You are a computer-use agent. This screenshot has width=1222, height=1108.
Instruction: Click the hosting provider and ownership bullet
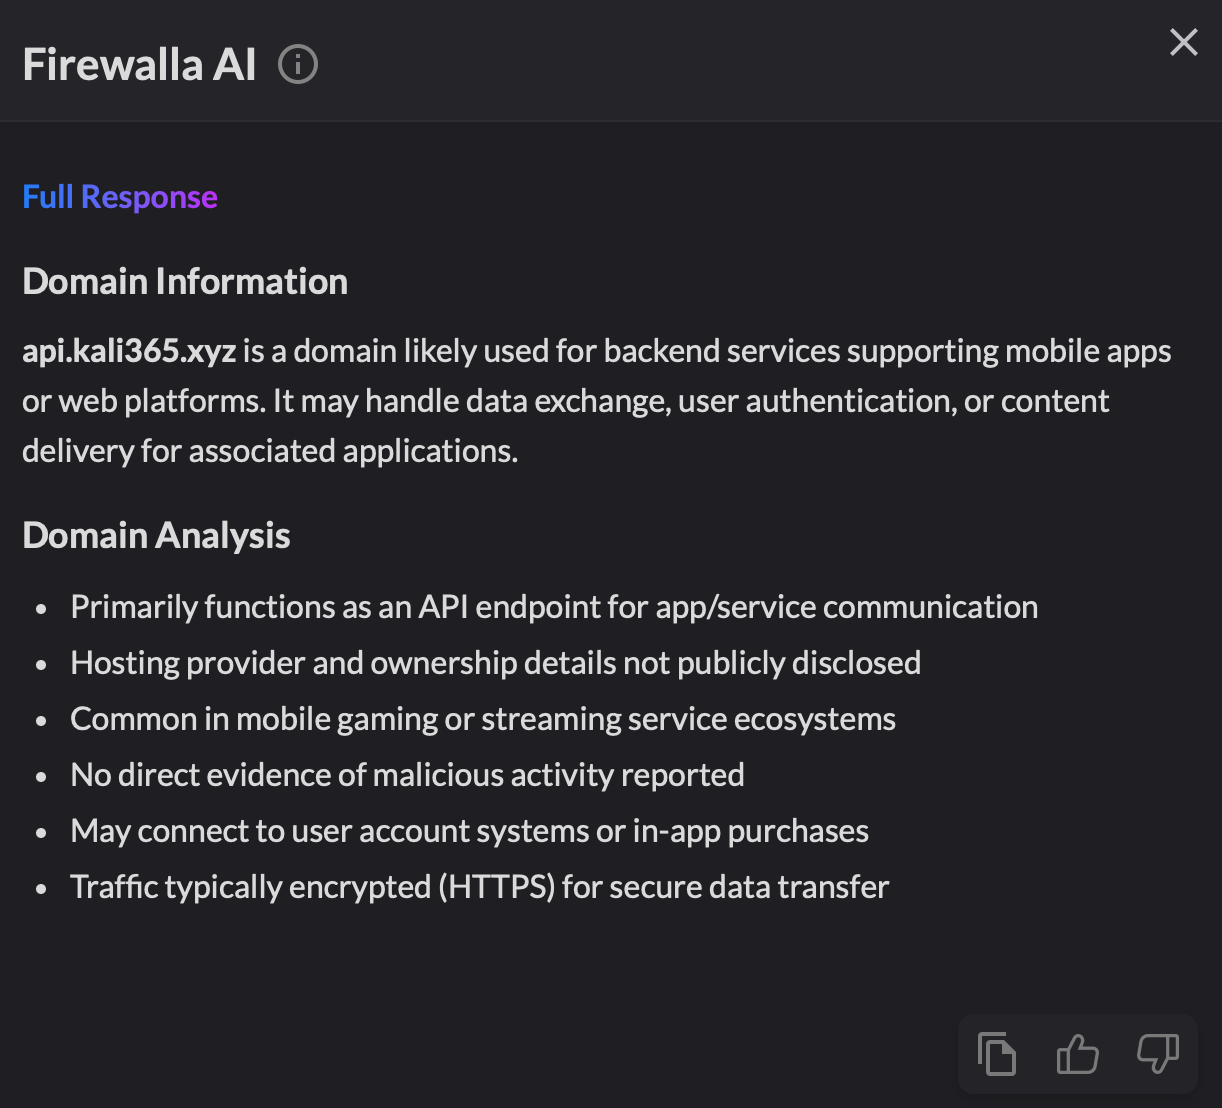(495, 663)
